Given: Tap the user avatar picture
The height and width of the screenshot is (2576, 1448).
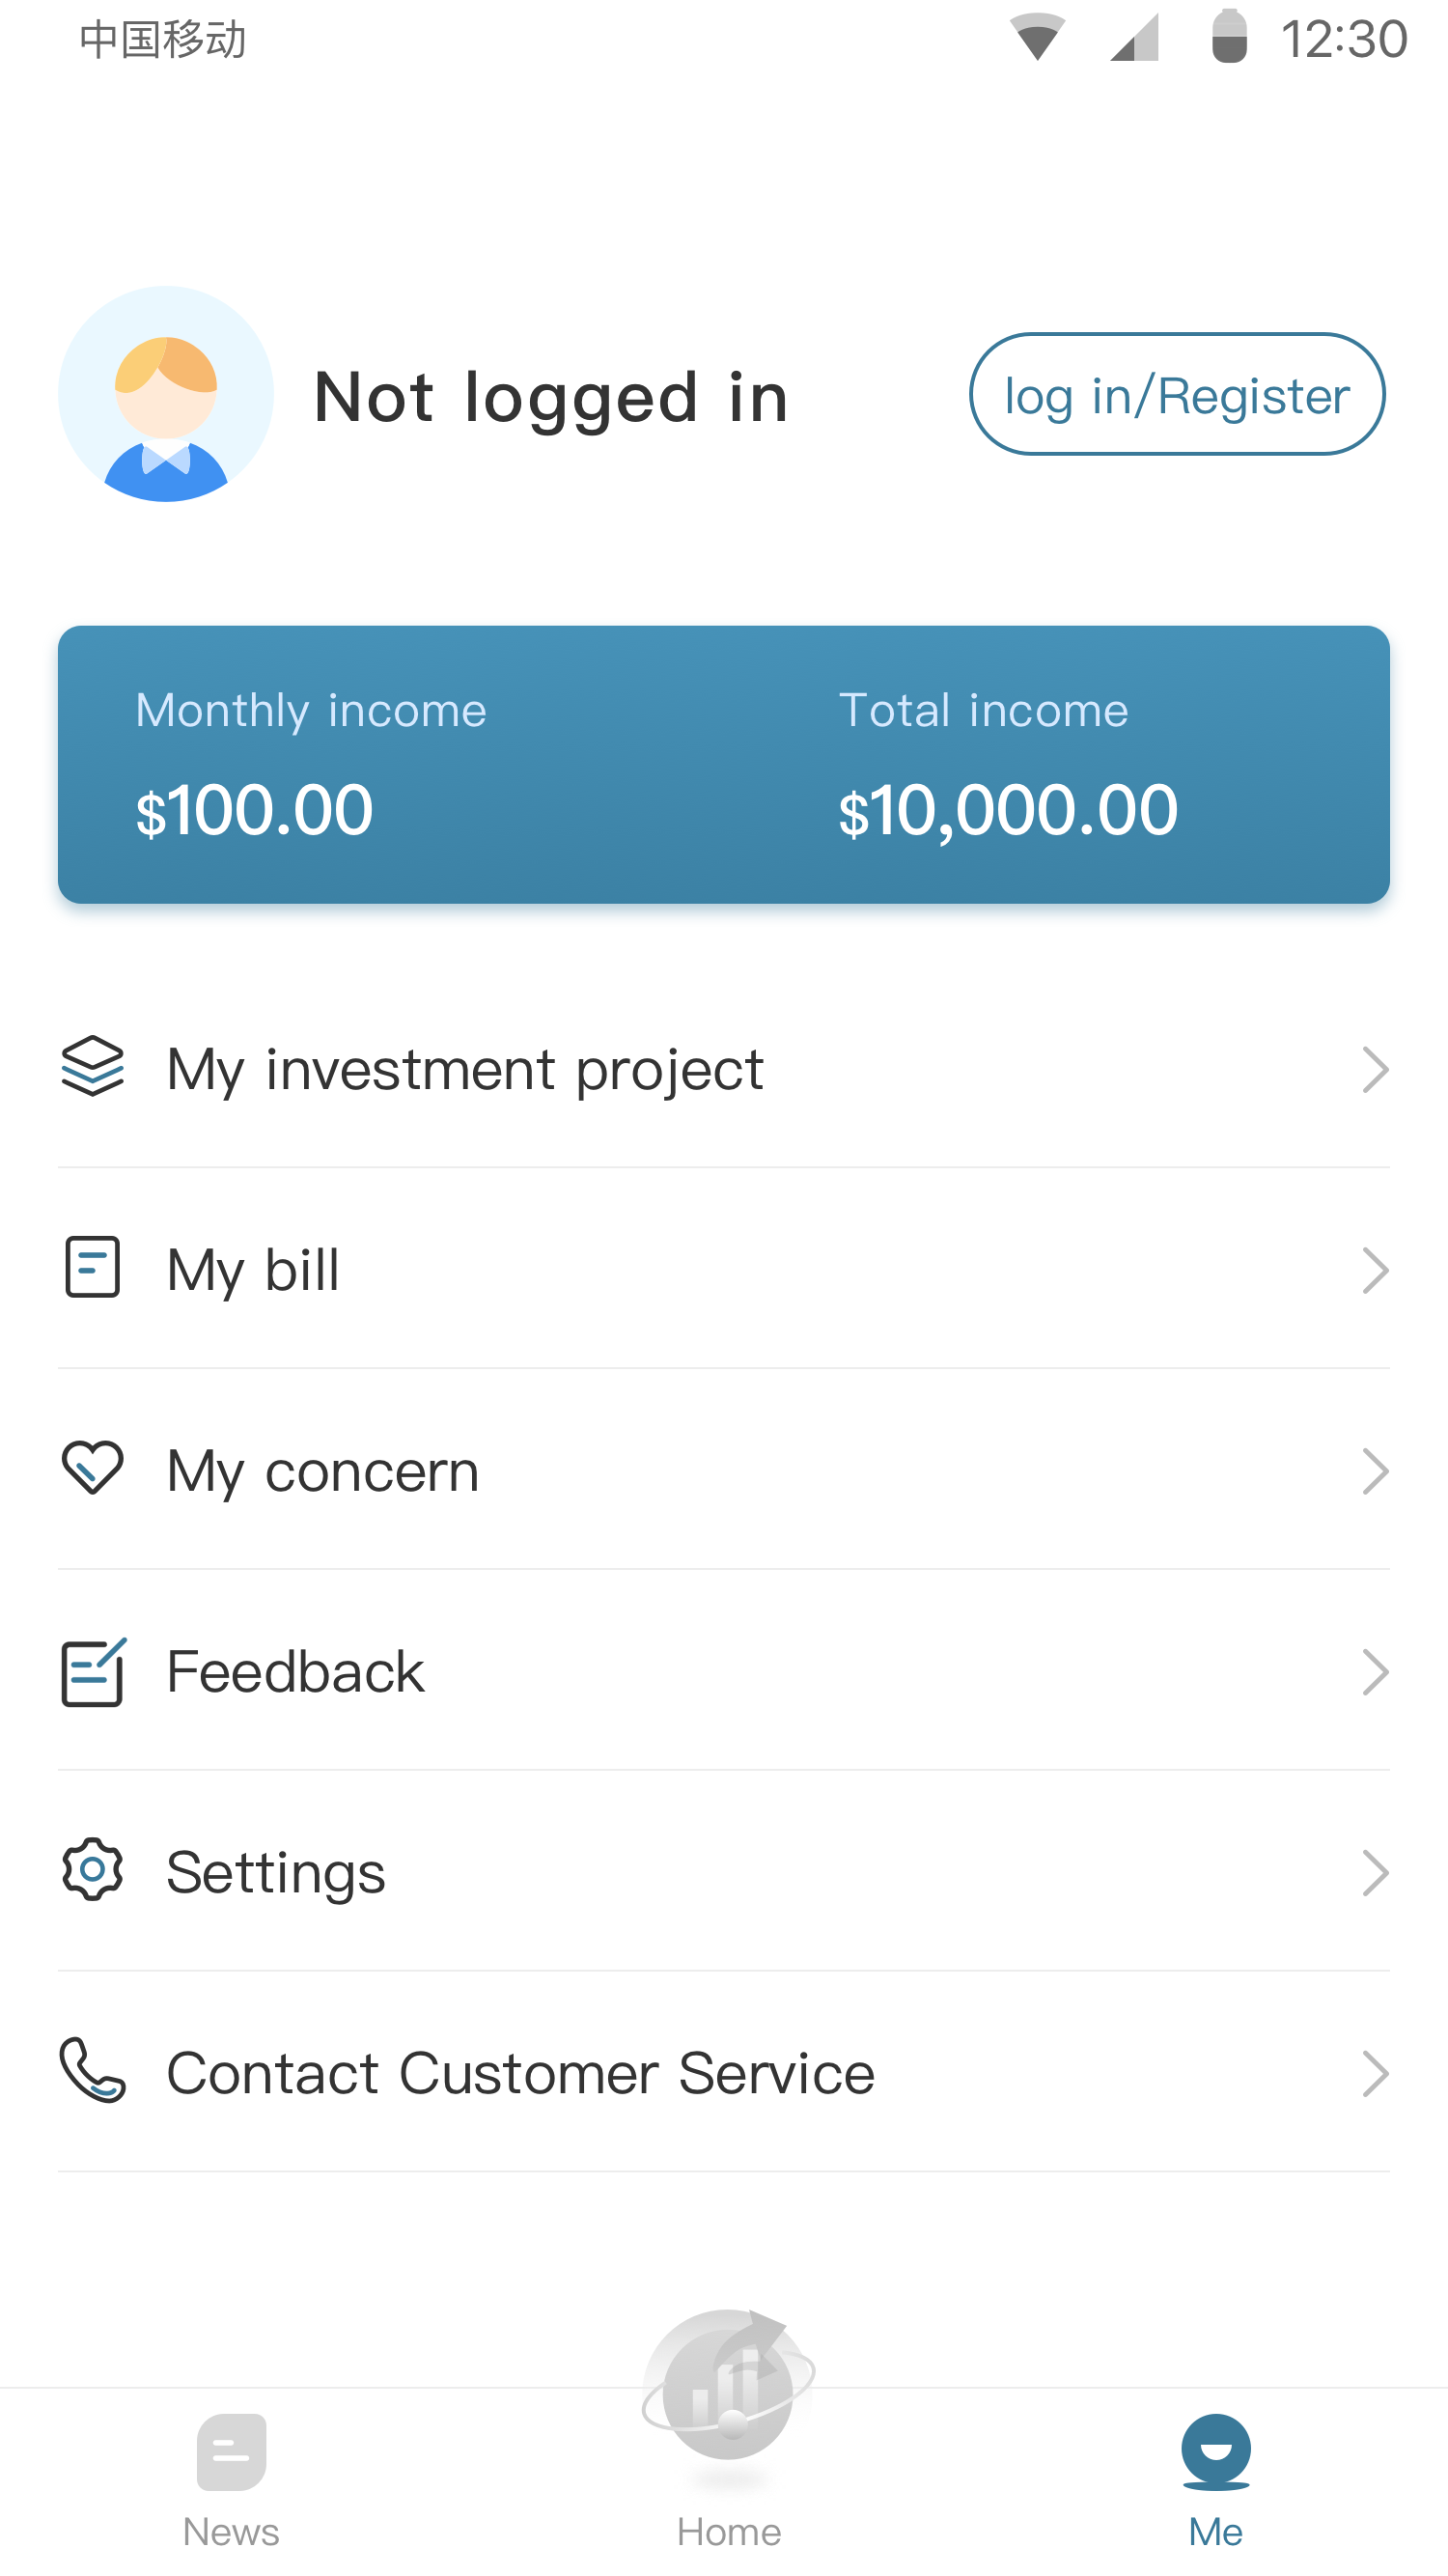Looking at the screenshot, I should (x=166, y=395).
